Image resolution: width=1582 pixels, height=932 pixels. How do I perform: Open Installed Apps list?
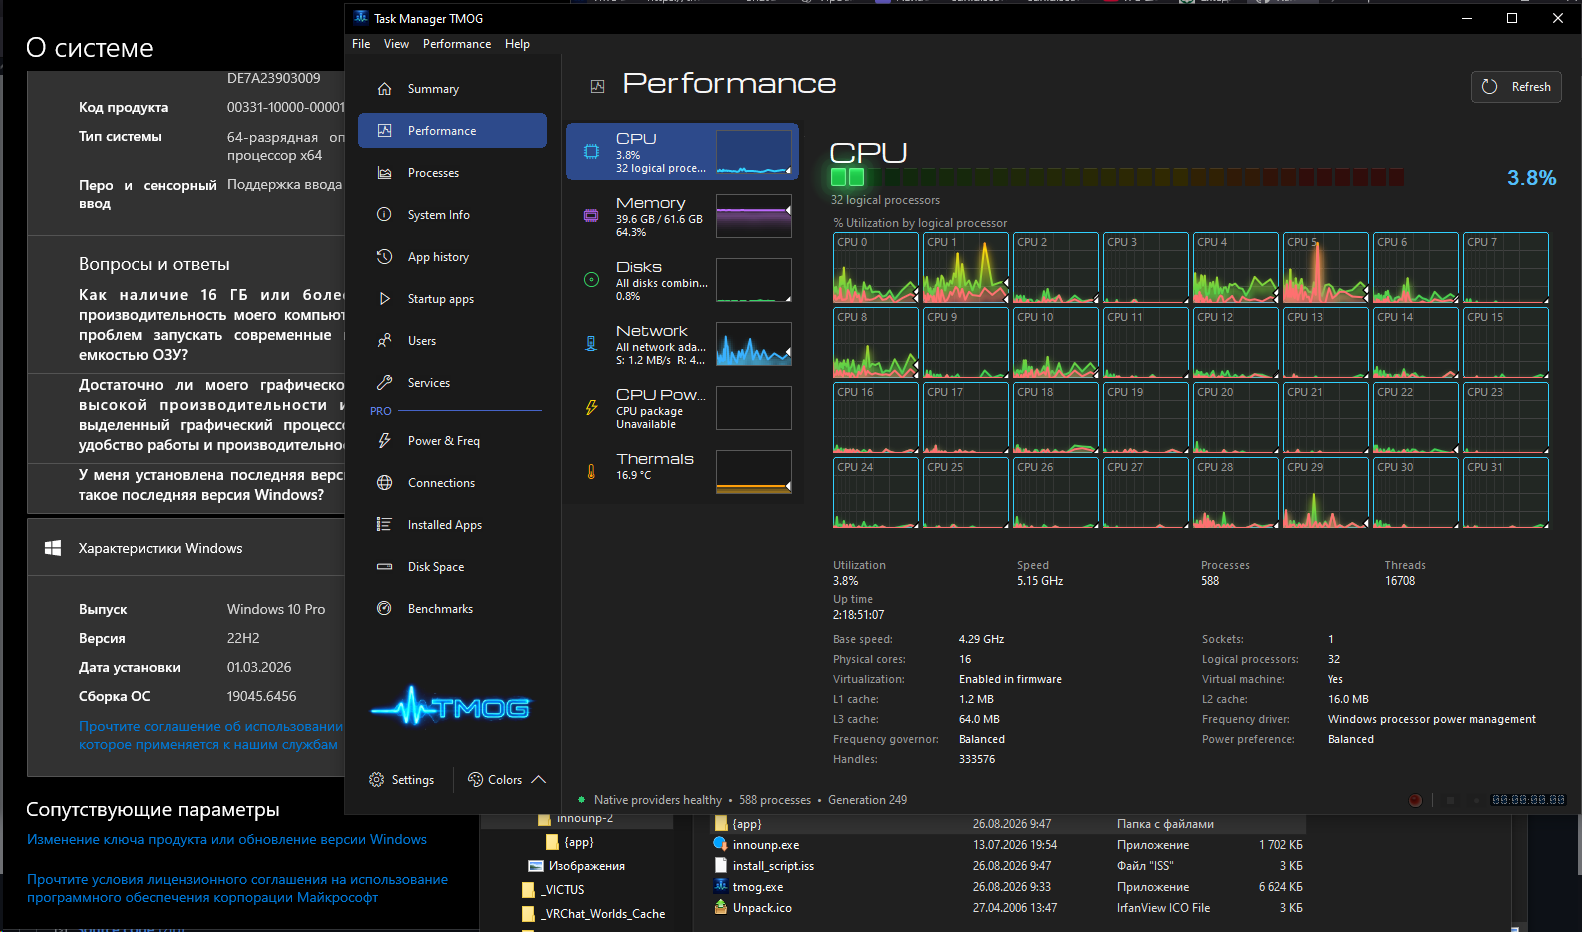click(452, 525)
